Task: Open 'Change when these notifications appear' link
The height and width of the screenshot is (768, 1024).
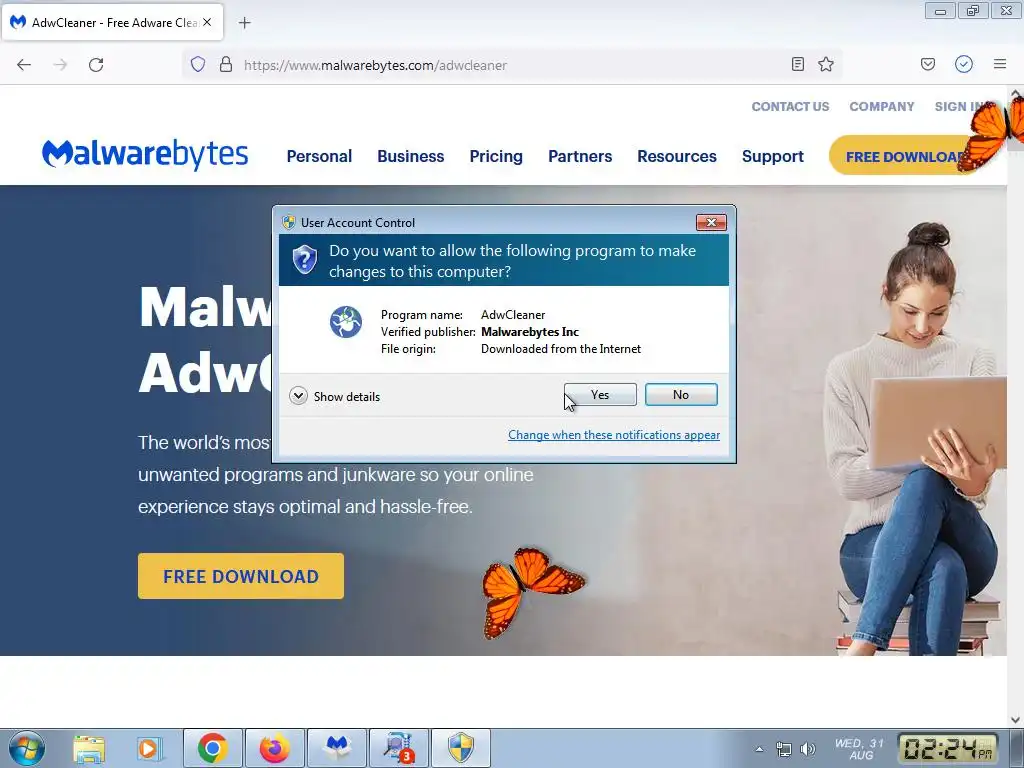Action: [614, 435]
